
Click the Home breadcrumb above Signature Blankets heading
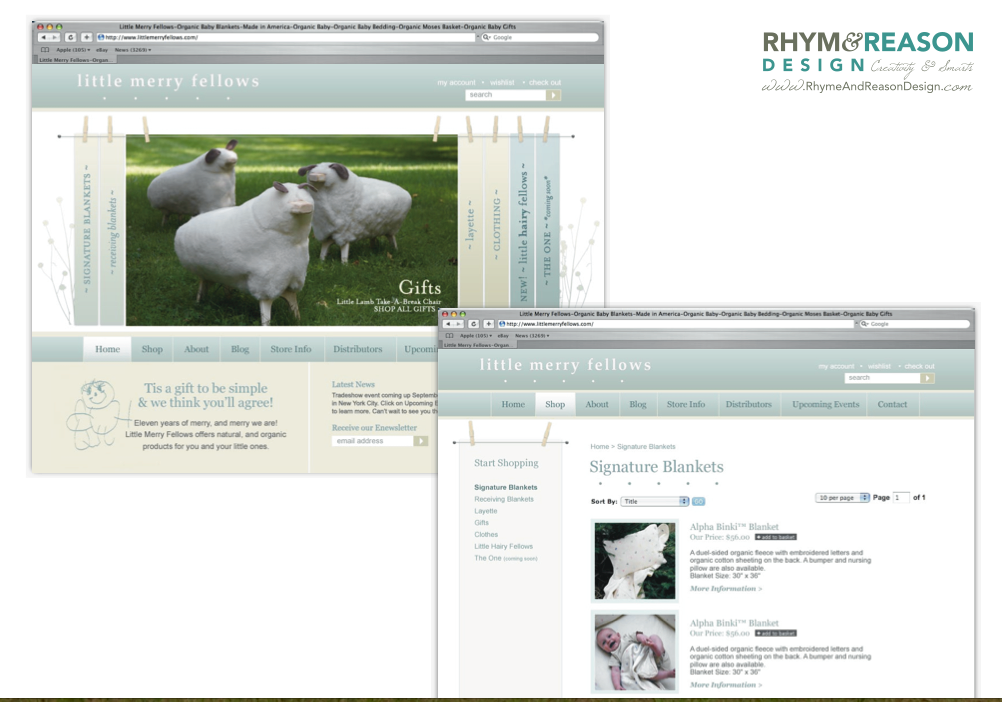[599, 446]
